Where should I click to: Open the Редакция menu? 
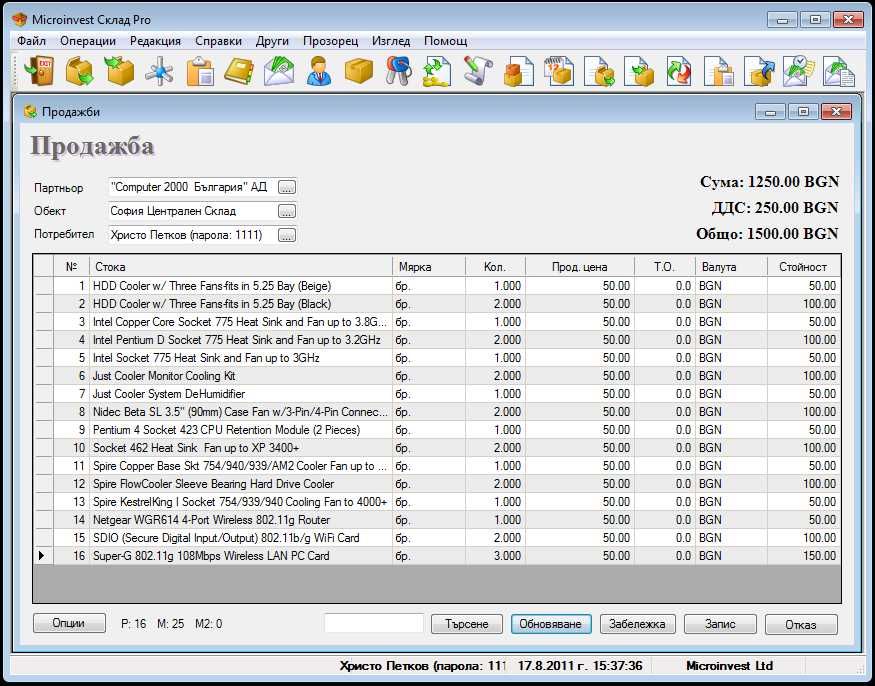point(155,41)
